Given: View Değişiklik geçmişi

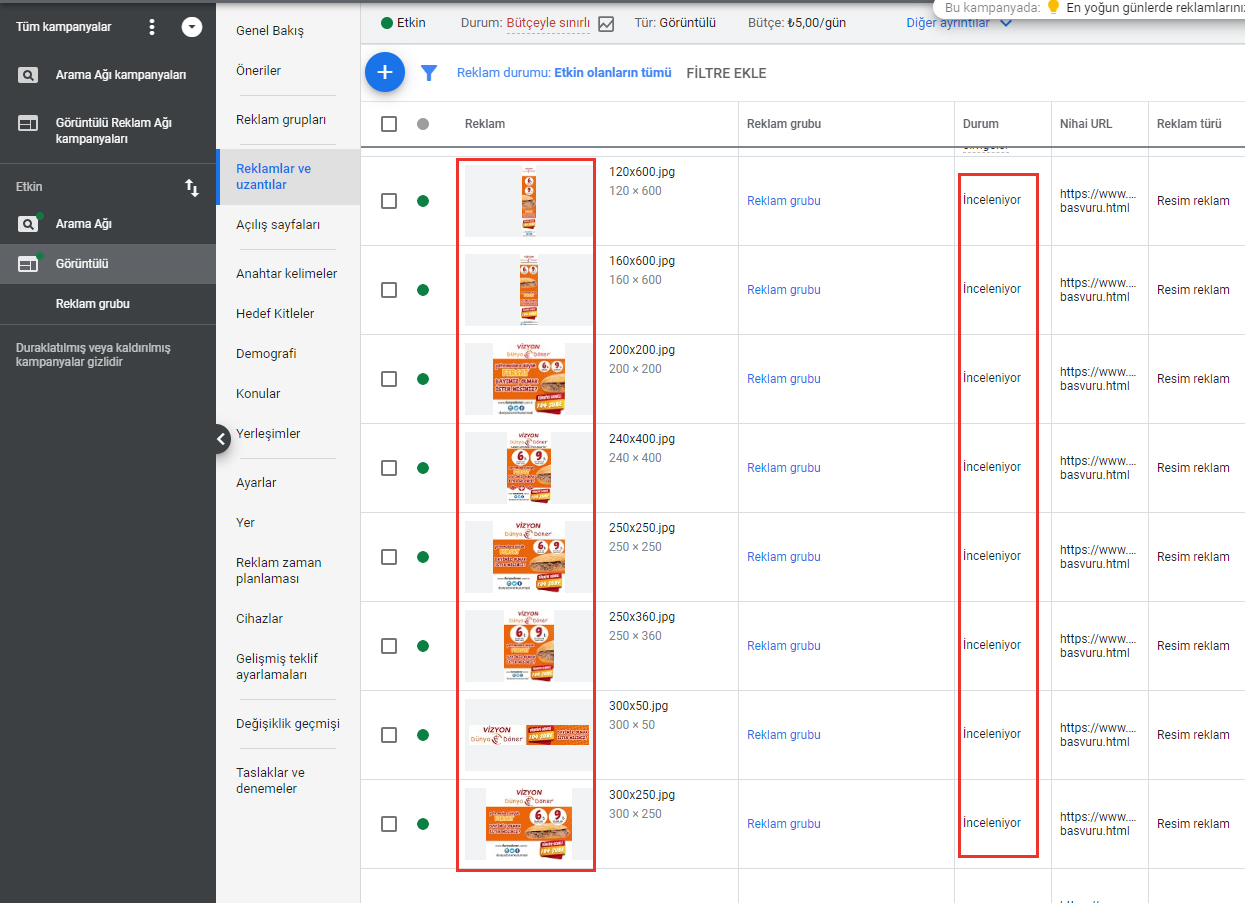Looking at the screenshot, I should [x=288, y=724].
